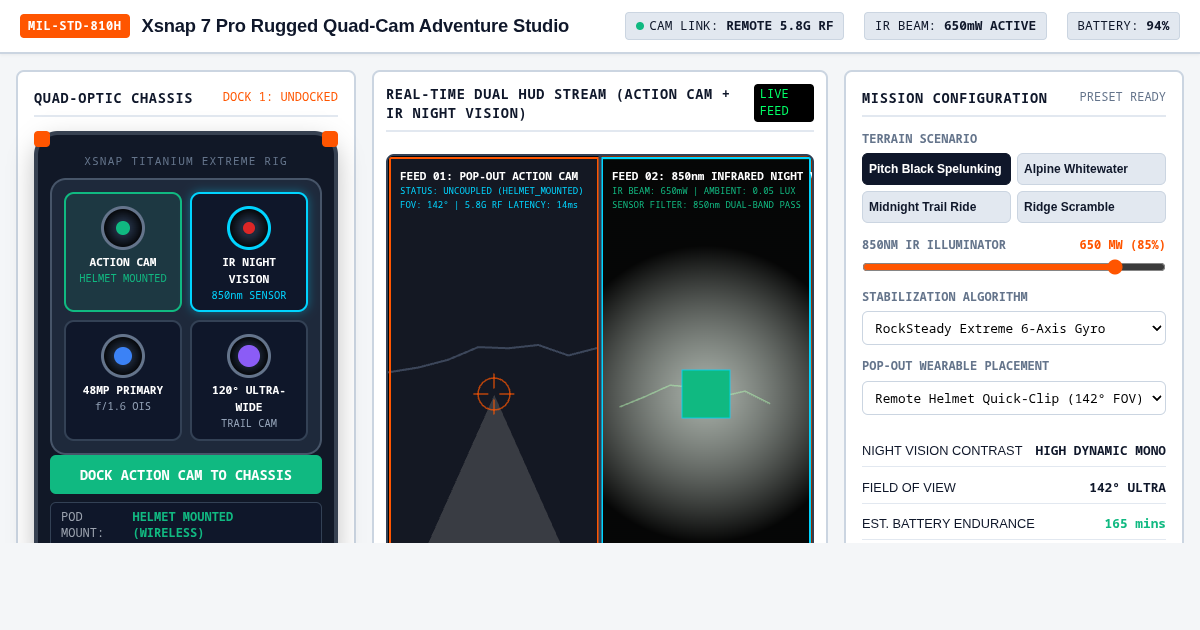Click the Feed 01: Pop-Out Action Cam title

point(489,176)
